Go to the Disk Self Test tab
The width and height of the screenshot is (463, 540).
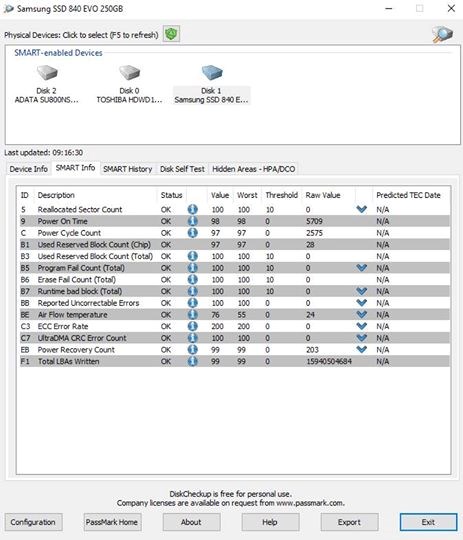point(182,169)
